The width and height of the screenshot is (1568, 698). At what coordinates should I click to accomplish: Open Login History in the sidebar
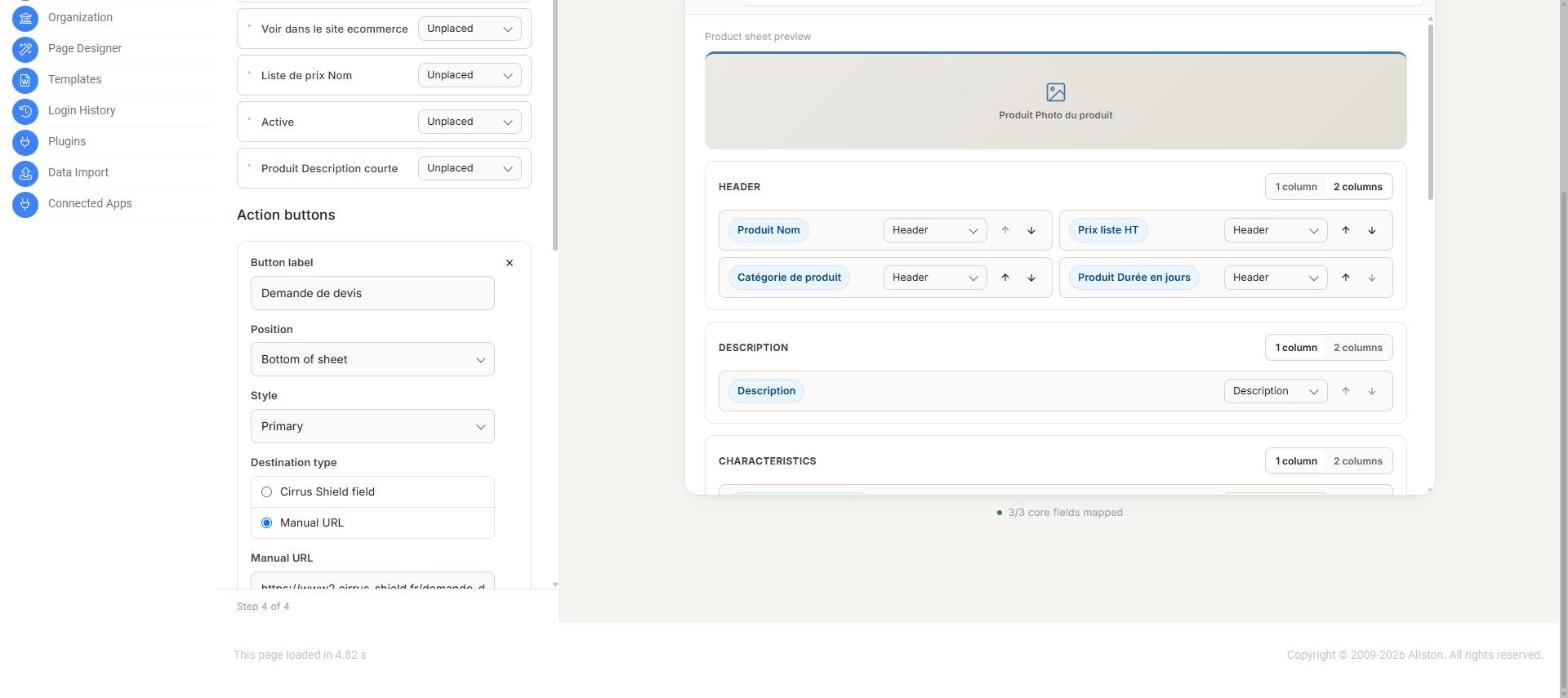[81, 110]
